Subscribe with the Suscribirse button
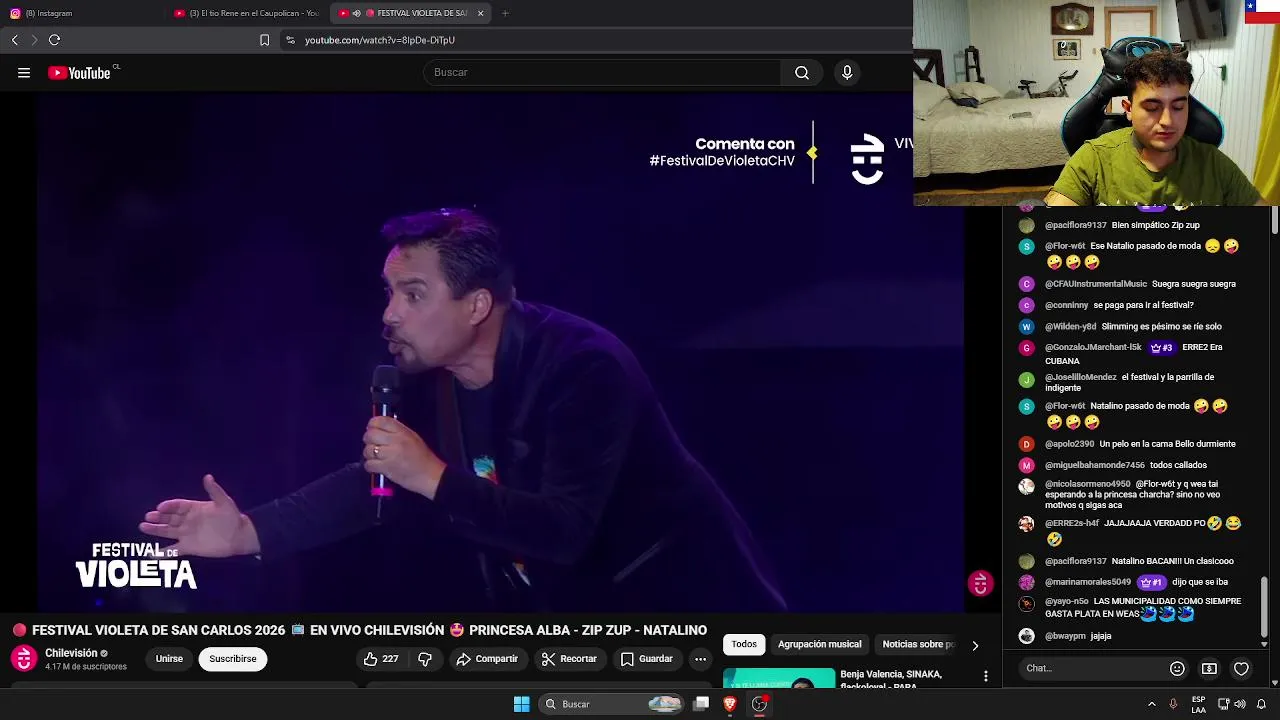 coord(233,659)
